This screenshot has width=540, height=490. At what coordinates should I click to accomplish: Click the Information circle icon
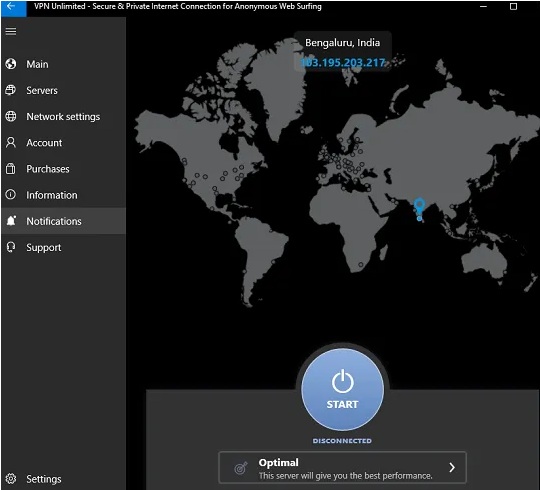click(x=11, y=195)
